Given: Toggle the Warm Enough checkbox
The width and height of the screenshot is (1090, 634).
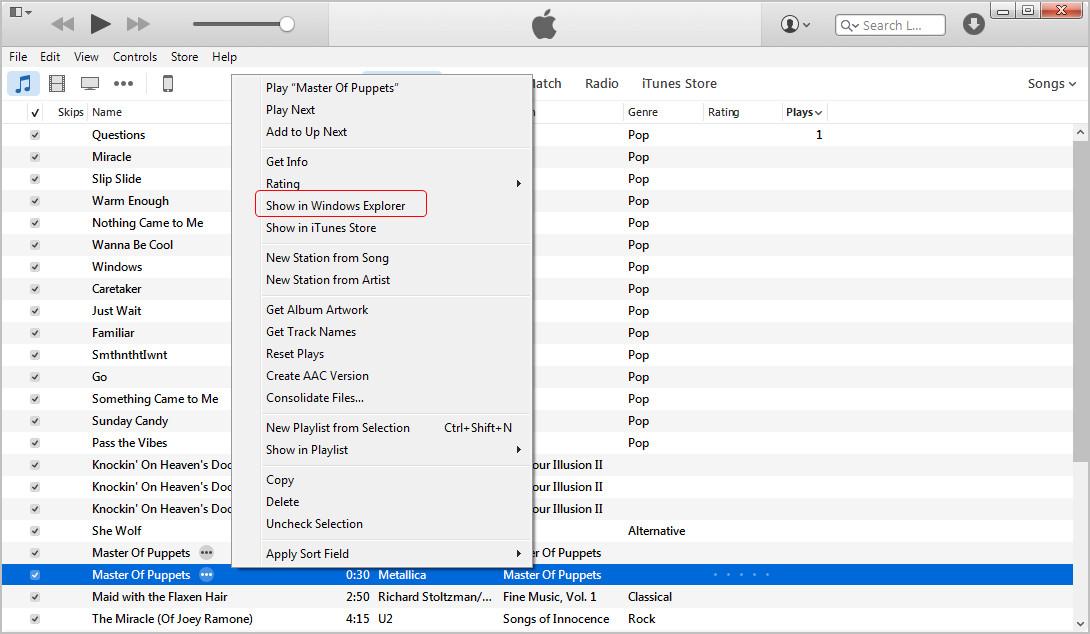Looking at the screenshot, I should click(35, 201).
